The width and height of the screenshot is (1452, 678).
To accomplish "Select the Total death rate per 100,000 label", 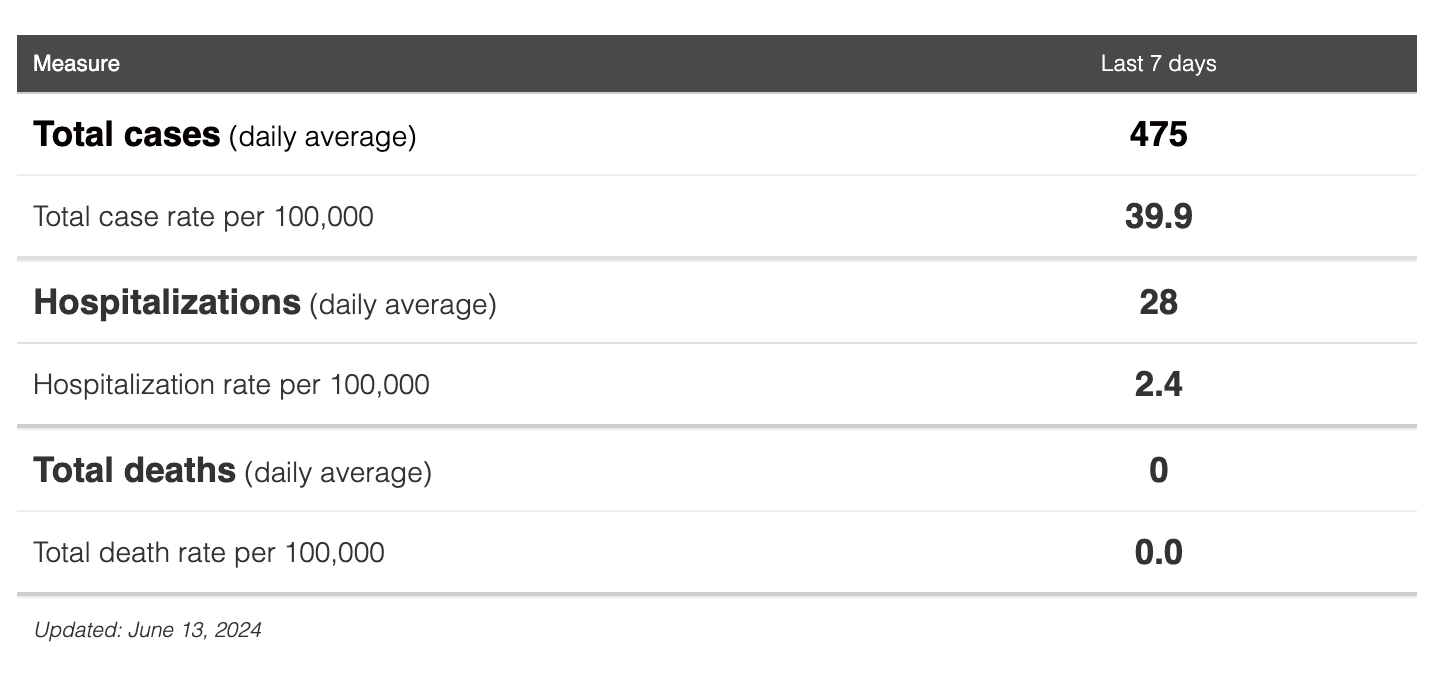I will coord(209,552).
